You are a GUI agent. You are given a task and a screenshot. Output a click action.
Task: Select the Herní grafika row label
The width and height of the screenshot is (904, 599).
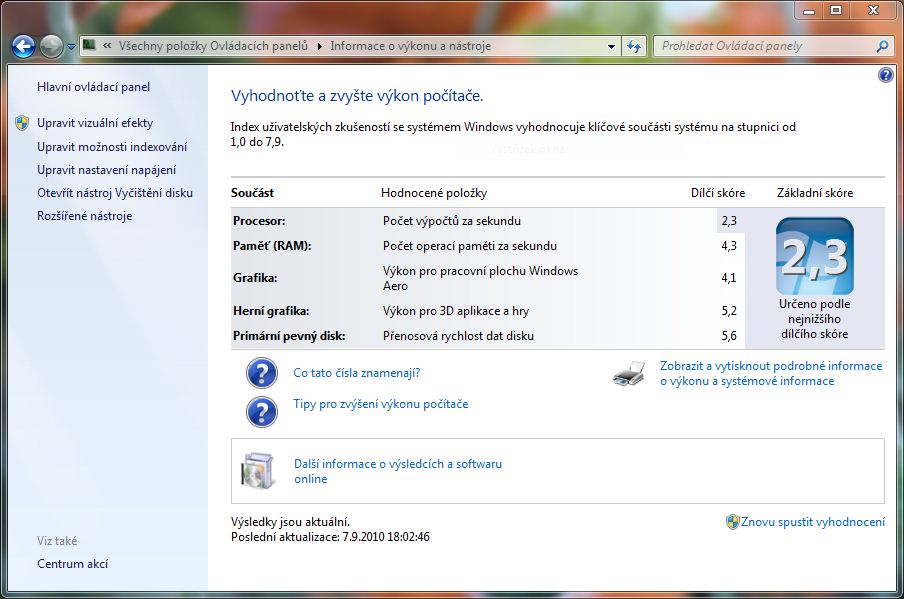point(271,311)
